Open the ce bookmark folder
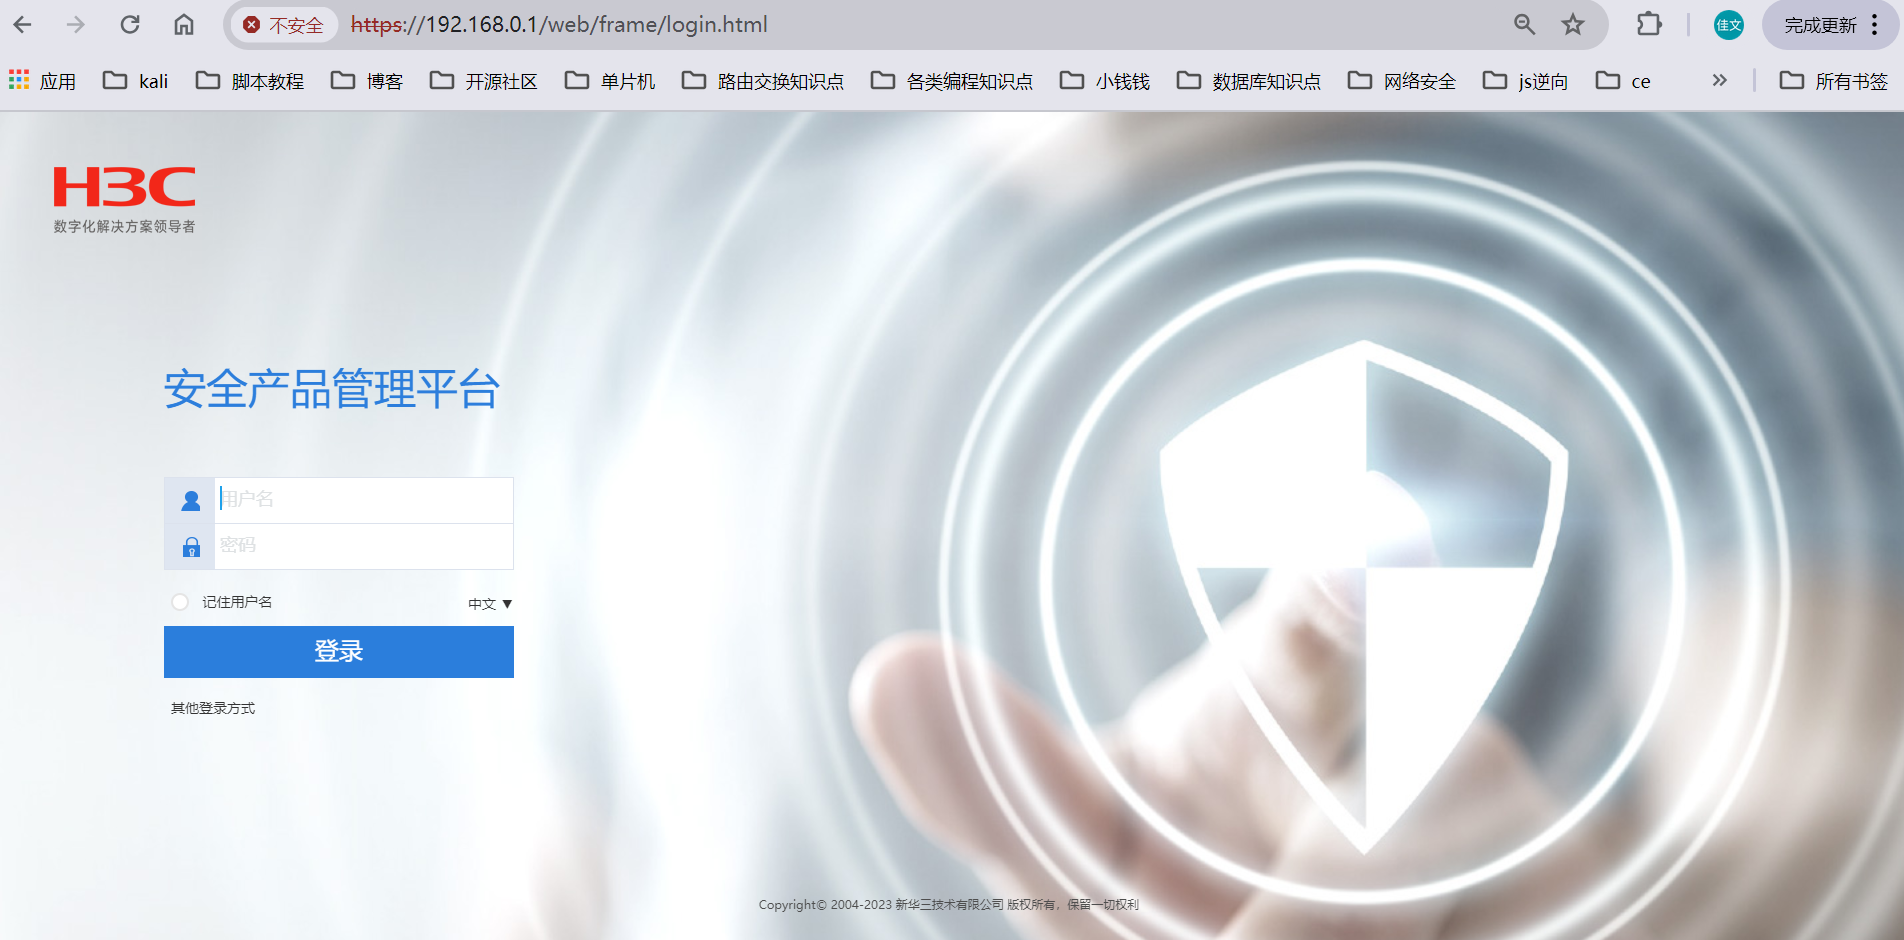Viewport: 1904px width, 940px height. tap(1623, 81)
